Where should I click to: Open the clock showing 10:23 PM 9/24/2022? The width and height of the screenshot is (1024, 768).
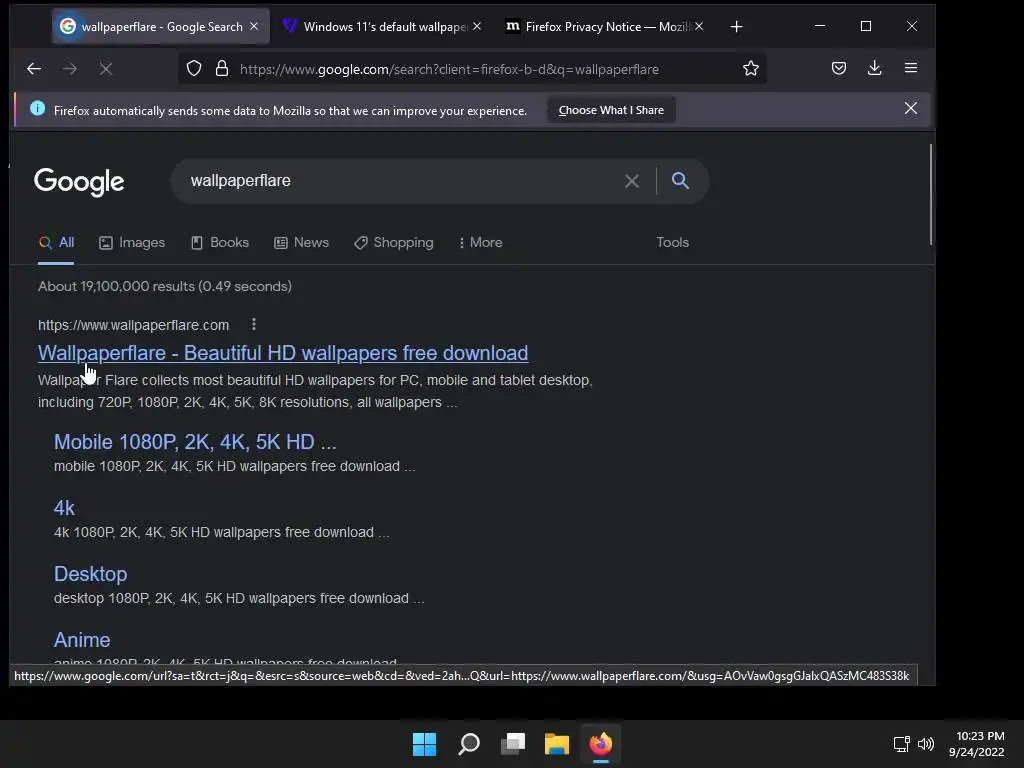(977, 744)
